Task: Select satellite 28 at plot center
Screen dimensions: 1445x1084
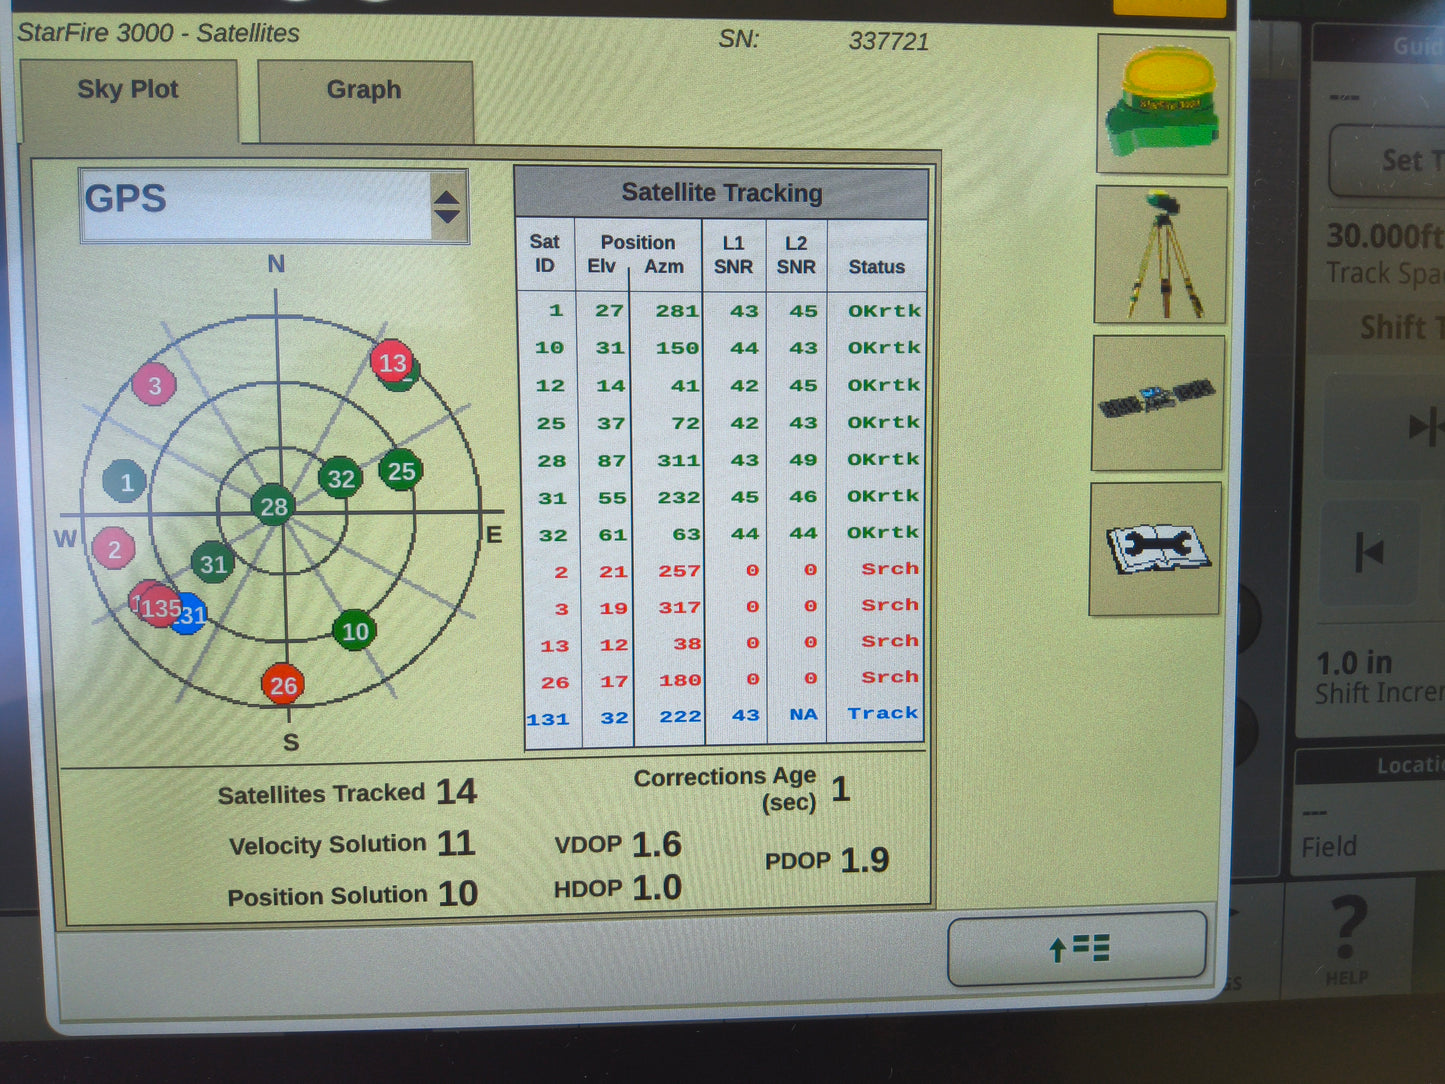Action: click(x=274, y=506)
